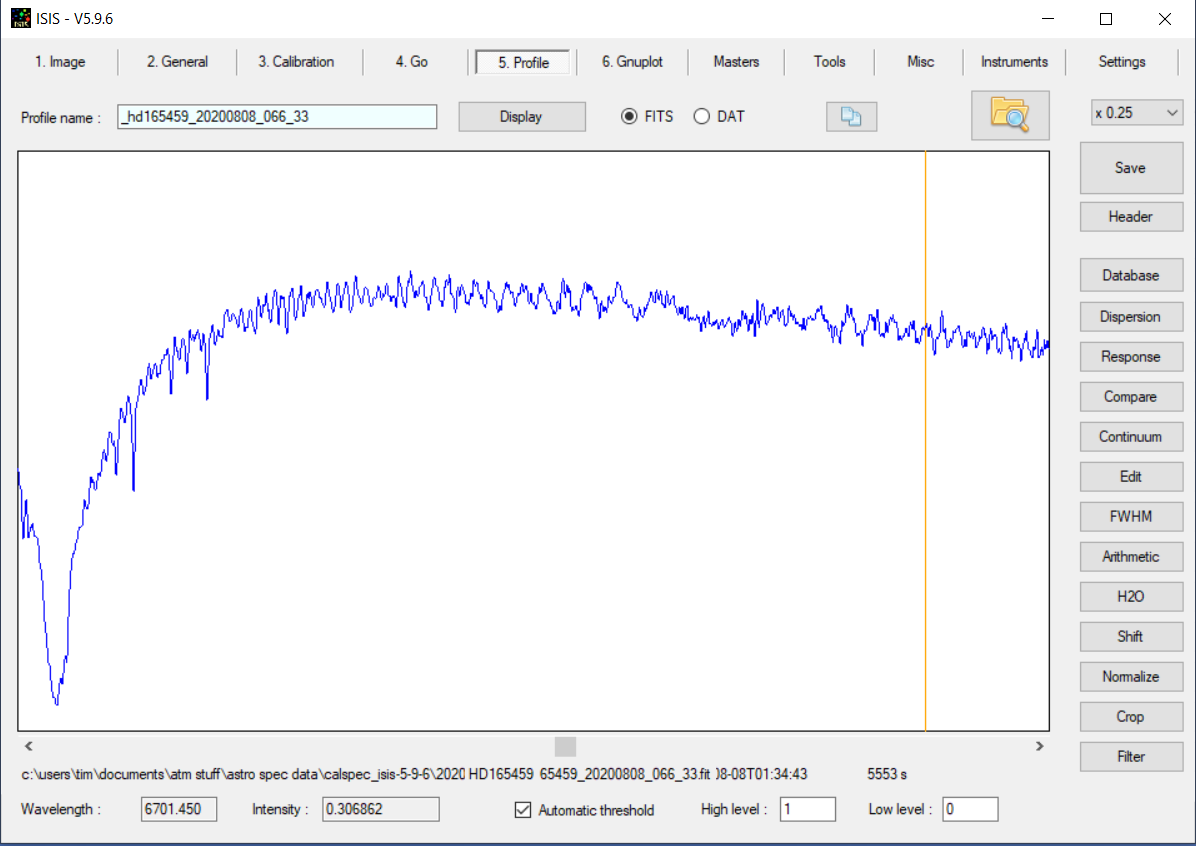This screenshot has width=1196, height=846.
Task: Click the H2O correction button
Action: pos(1130,597)
